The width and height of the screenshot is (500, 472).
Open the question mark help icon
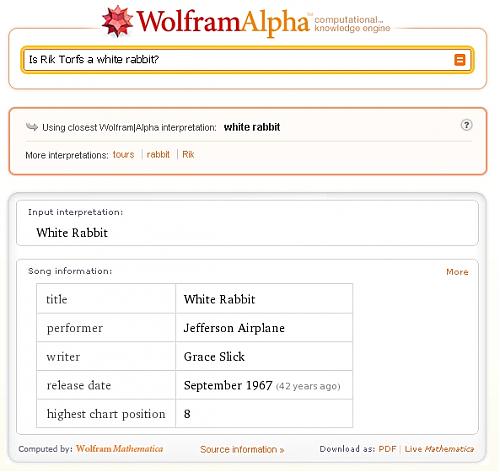coord(466,125)
